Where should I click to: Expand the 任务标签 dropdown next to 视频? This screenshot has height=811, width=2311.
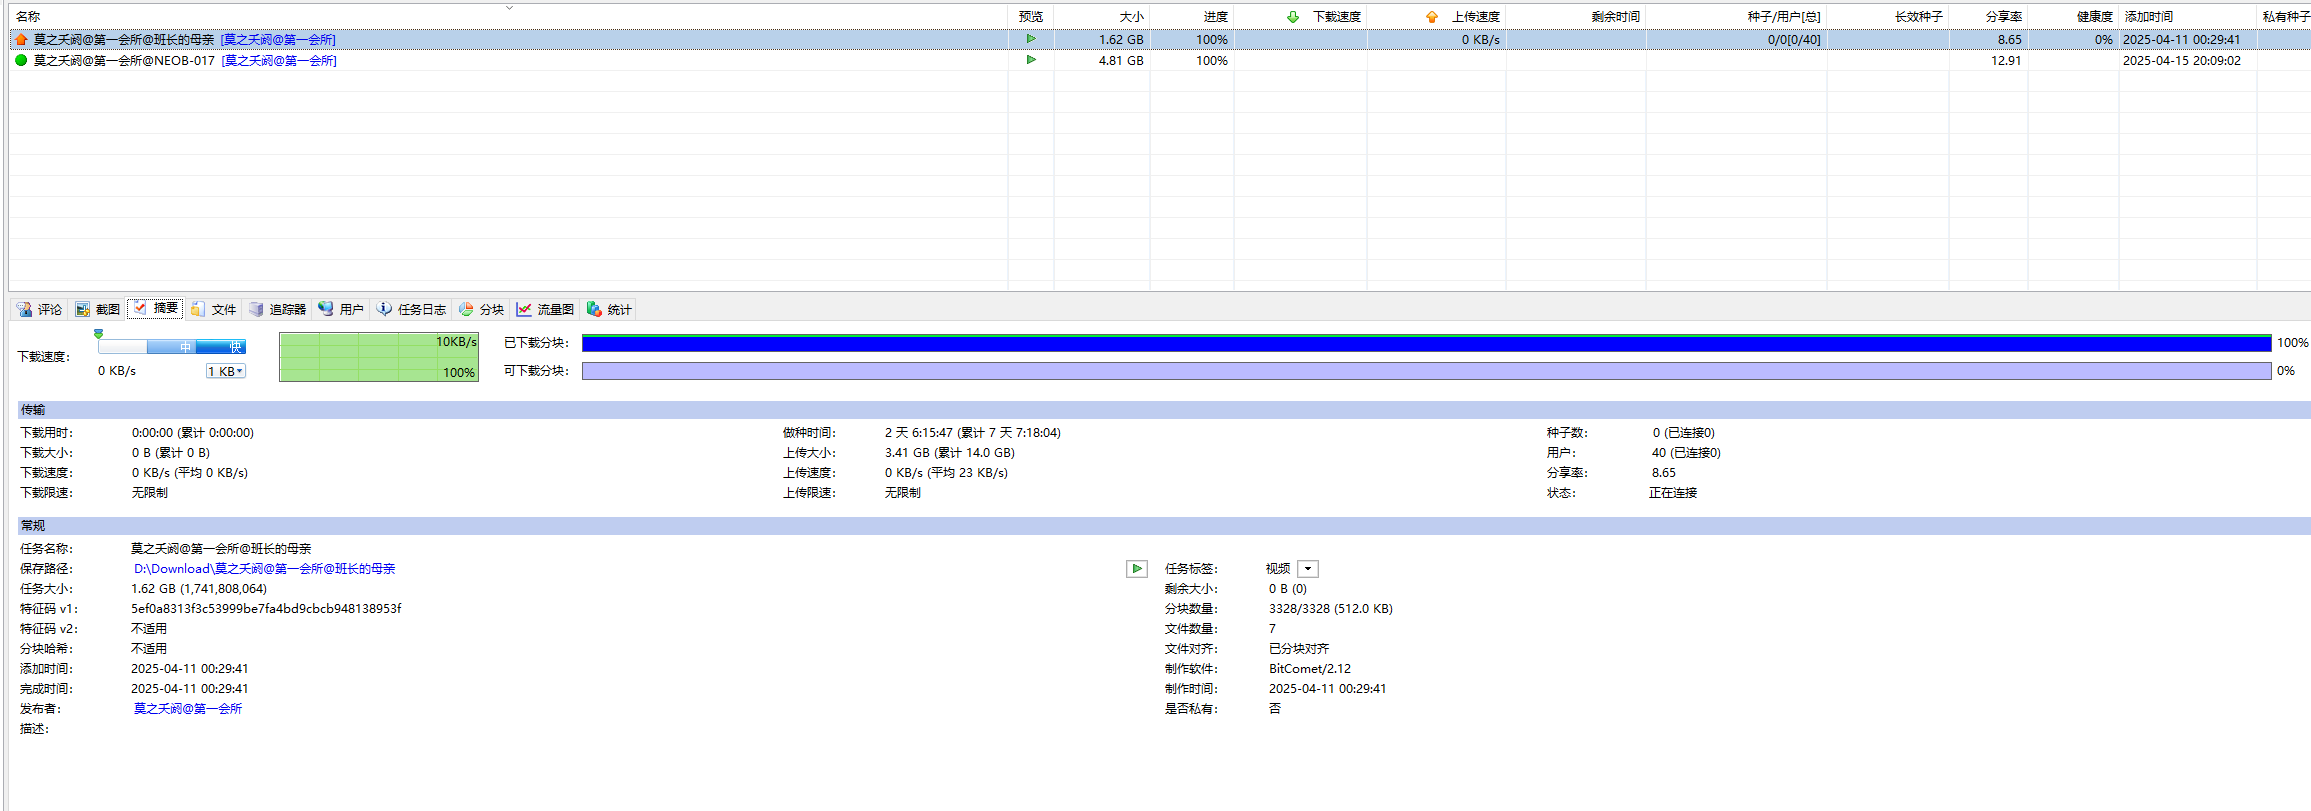tap(1308, 569)
